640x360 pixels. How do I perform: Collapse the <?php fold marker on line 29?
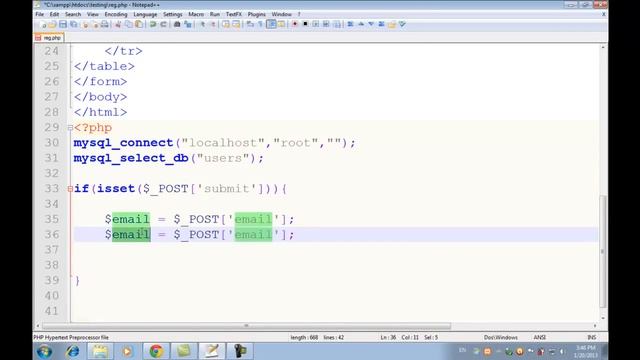[70, 128]
